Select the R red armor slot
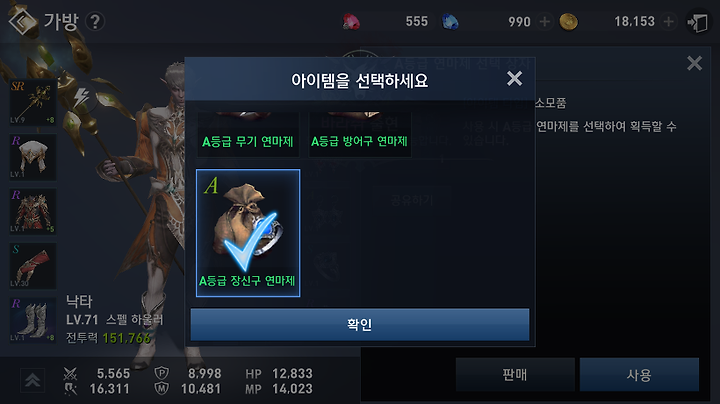720x404 pixels. click(33, 211)
